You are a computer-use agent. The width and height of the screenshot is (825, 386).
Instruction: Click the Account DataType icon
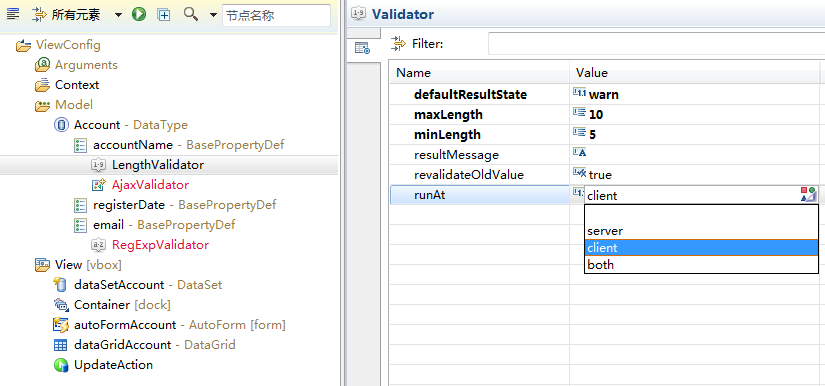point(62,125)
